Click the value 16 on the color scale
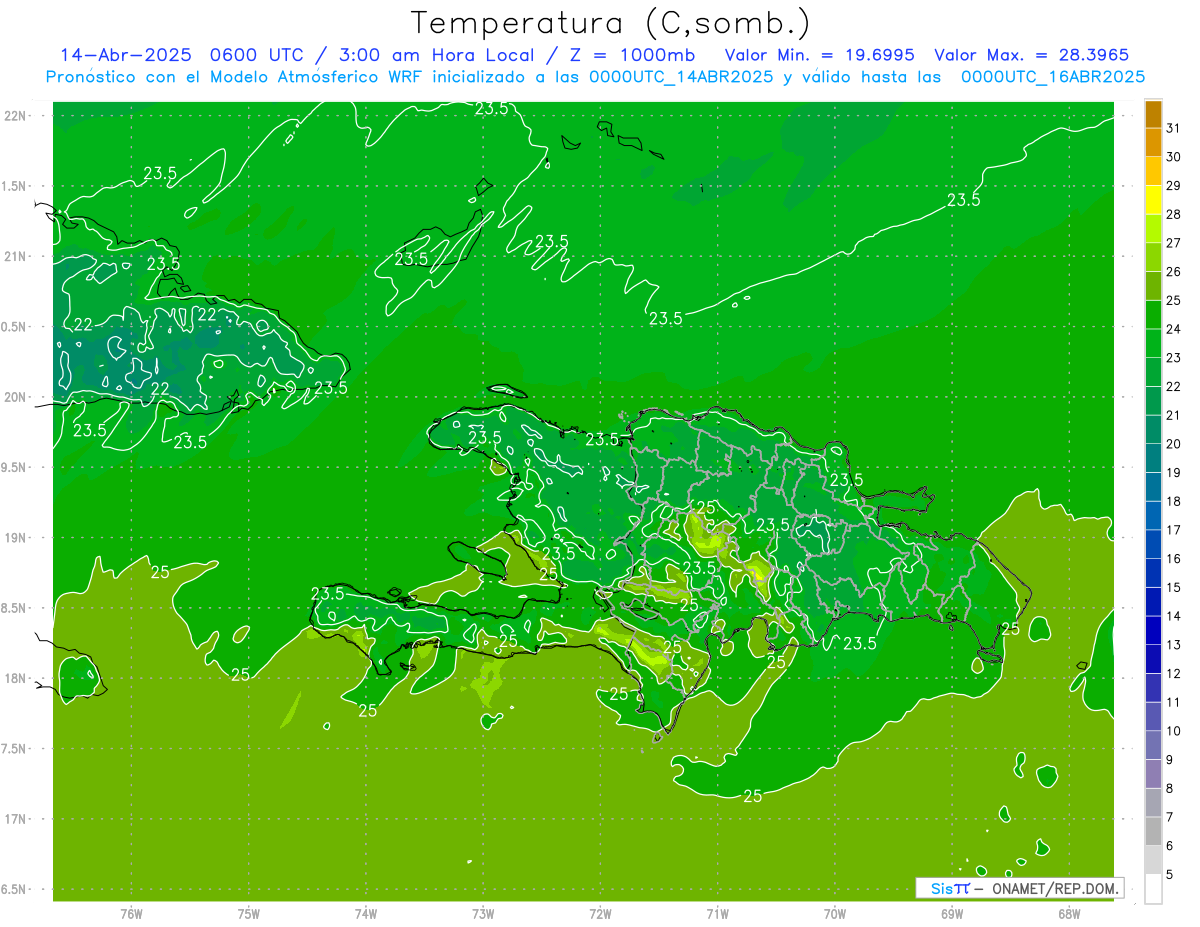This screenshot has width=1200, height=927. pos(1174,559)
